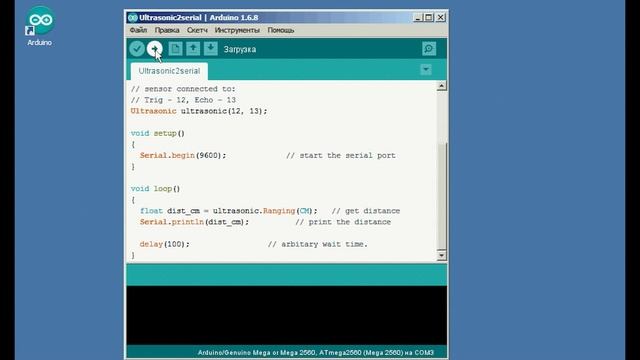Click the Arduino logo in title bar
The image size is (640, 360).
point(132,18)
